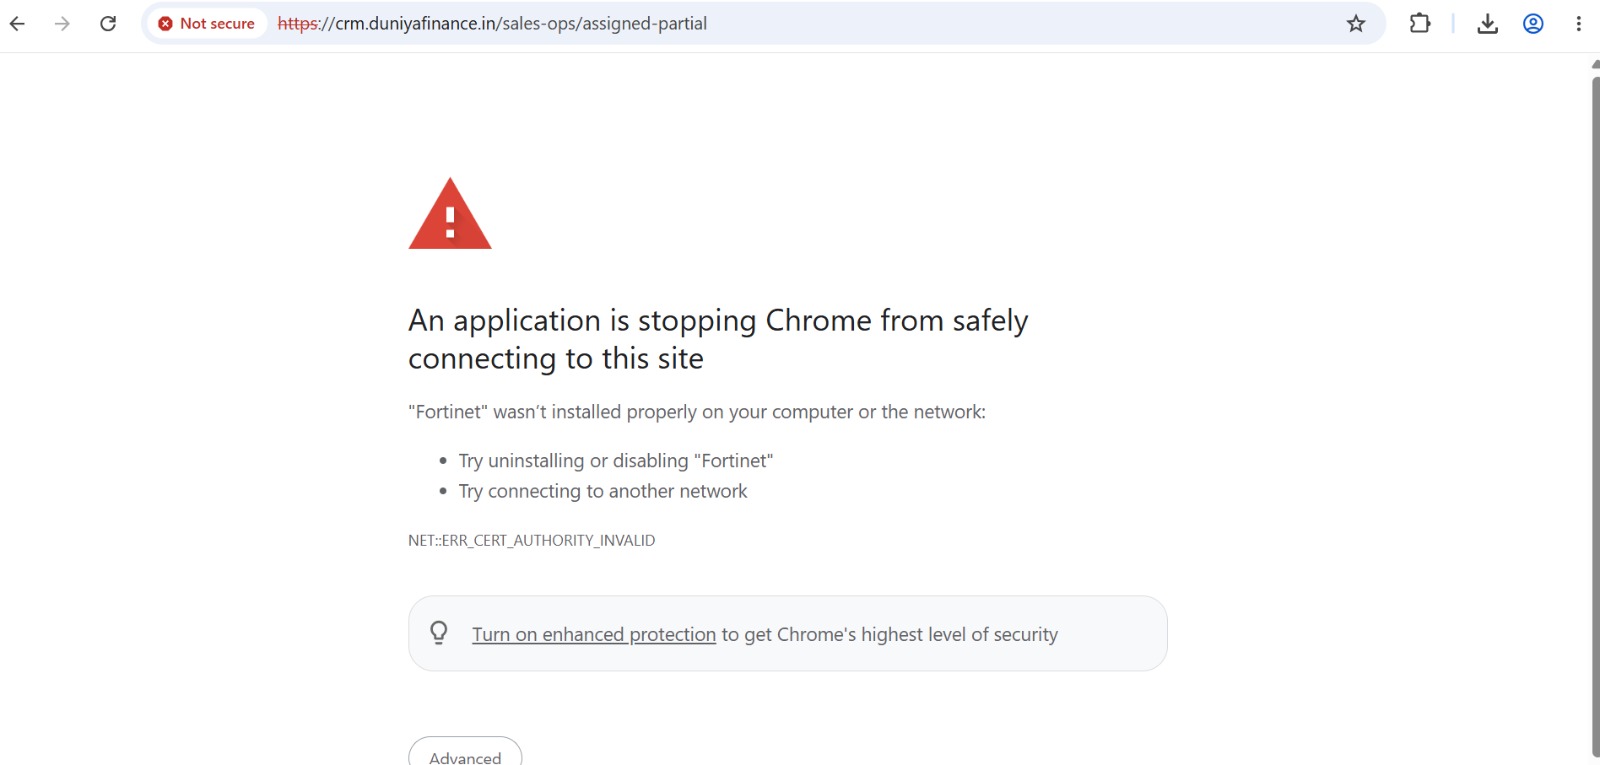Click the An application is stopping Chrome heading
The width and height of the screenshot is (1600, 765).
click(718, 339)
